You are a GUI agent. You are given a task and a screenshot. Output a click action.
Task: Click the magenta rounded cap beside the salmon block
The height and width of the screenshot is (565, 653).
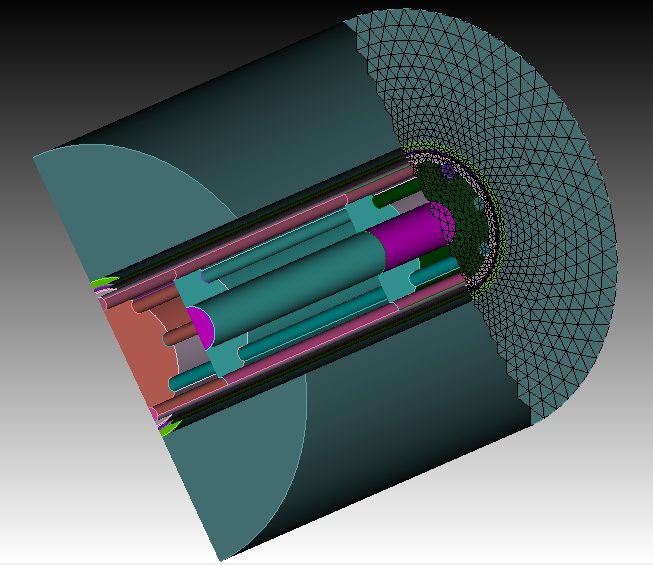pos(198,326)
